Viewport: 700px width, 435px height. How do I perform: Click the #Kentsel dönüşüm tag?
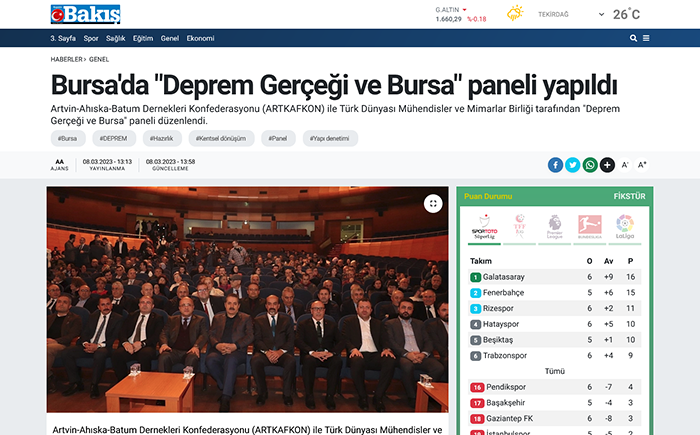[221, 138]
